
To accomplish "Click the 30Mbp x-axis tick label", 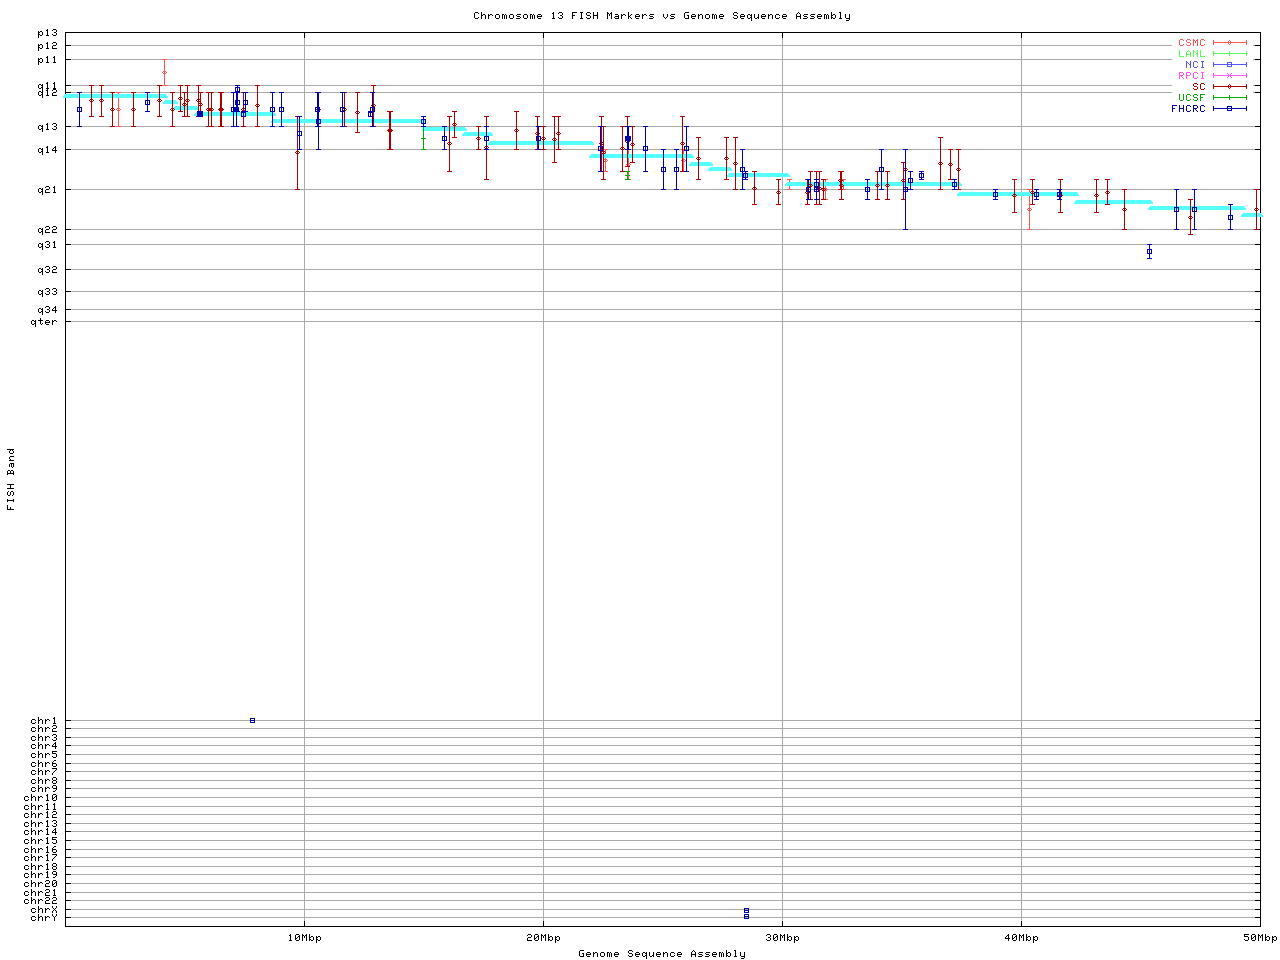I will [782, 937].
